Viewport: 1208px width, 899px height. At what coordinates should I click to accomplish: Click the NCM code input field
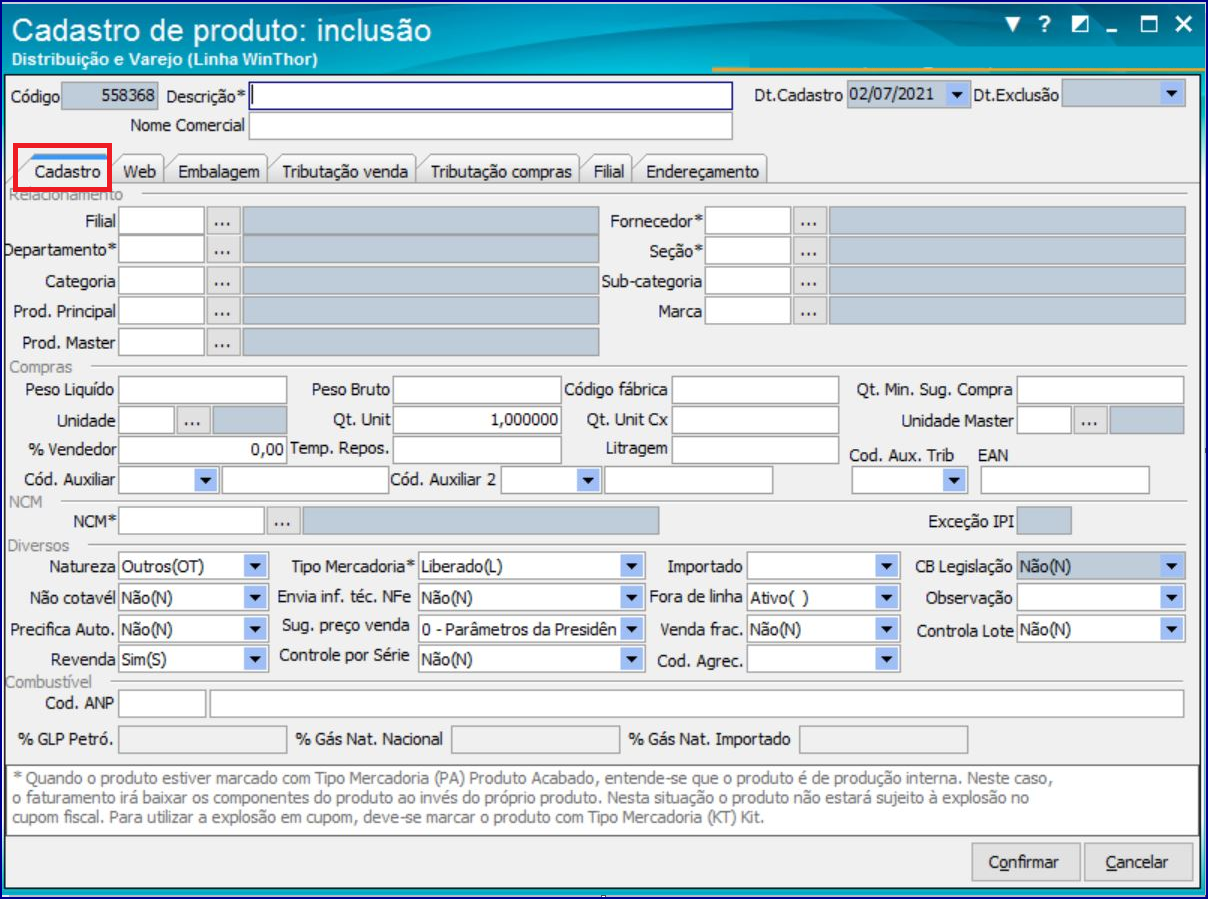point(191,521)
